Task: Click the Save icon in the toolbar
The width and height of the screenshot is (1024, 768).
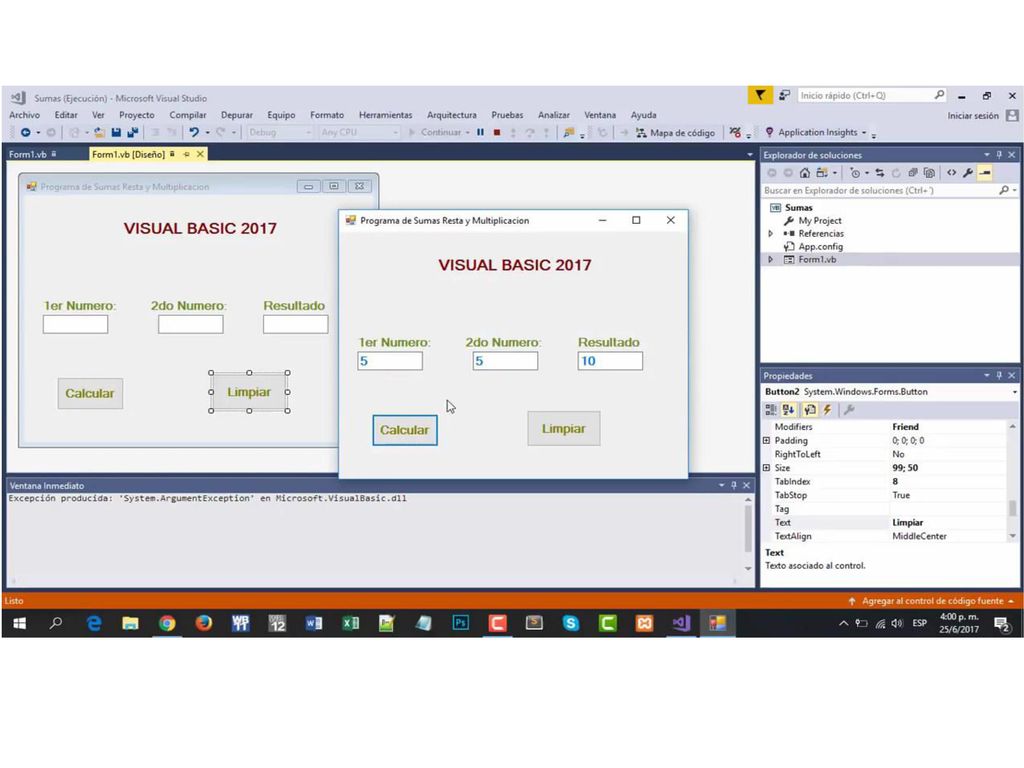Action: click(x=116, y=133)
